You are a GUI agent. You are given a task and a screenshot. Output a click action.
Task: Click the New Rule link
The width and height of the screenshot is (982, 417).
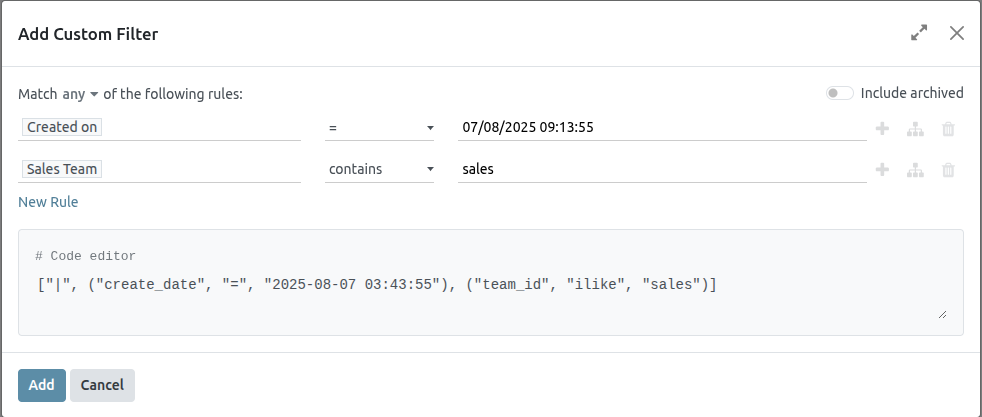click(x=48, y=202)
